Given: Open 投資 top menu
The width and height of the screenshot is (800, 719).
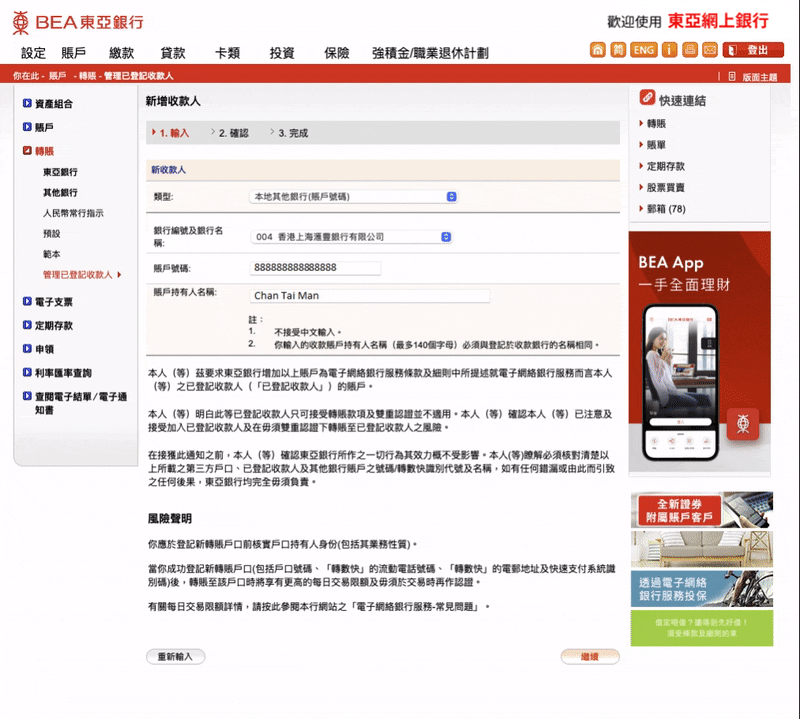Looking at the screenshot, I should coord(282,53).
